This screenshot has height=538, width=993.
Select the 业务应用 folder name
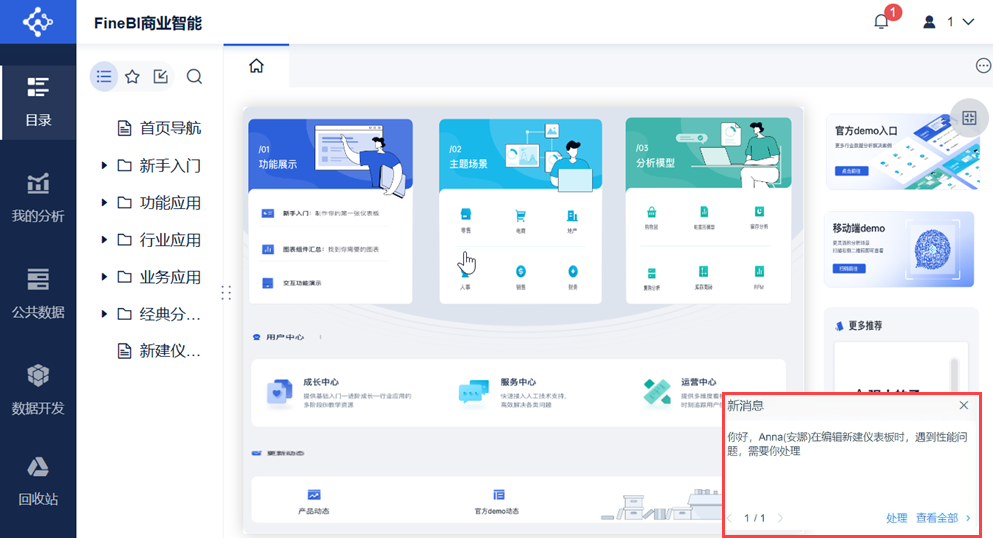(170, 277)
